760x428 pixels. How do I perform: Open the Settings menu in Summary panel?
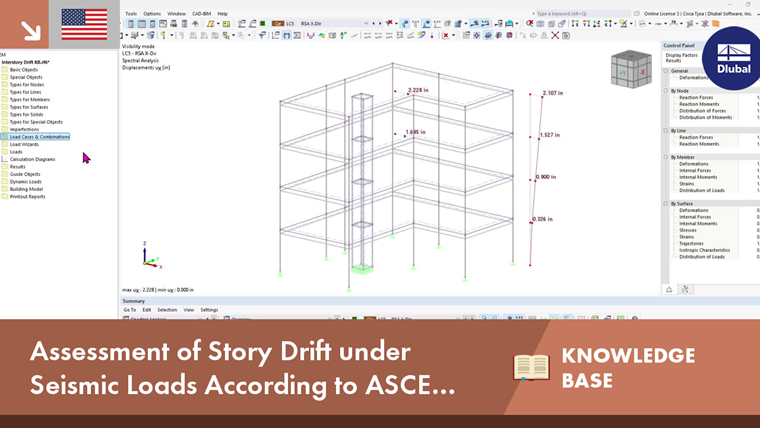click(209, 310)
